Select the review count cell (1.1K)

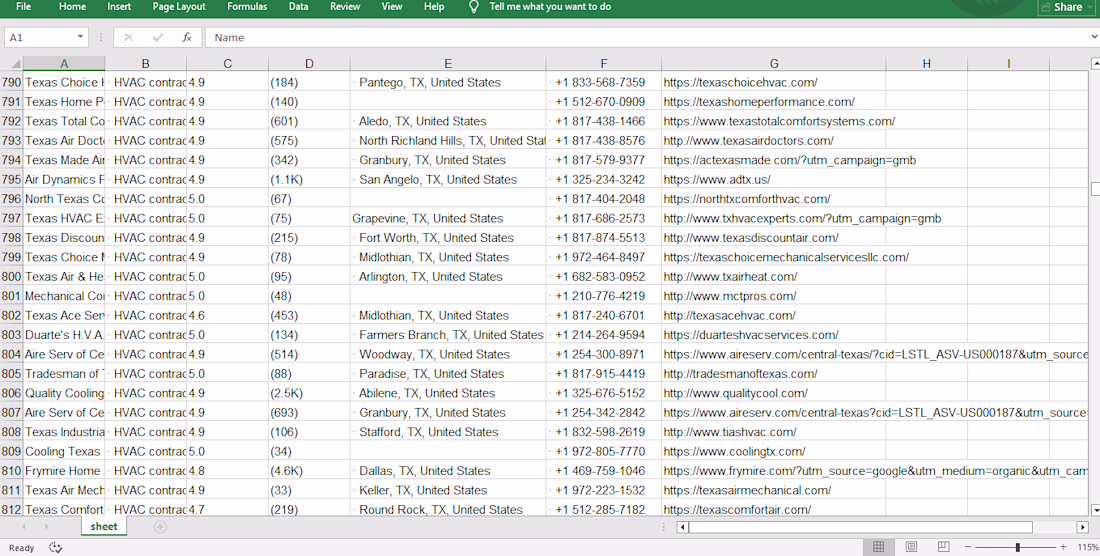point(309,179)
